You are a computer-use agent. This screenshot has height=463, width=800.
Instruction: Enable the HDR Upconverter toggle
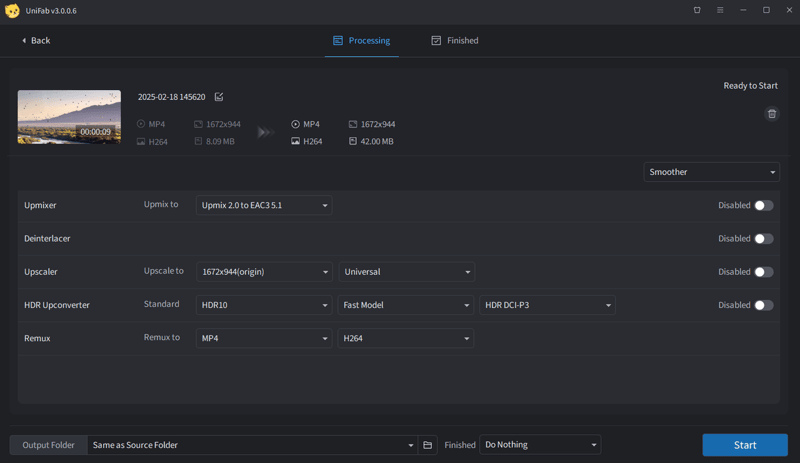tap(763, 305)
